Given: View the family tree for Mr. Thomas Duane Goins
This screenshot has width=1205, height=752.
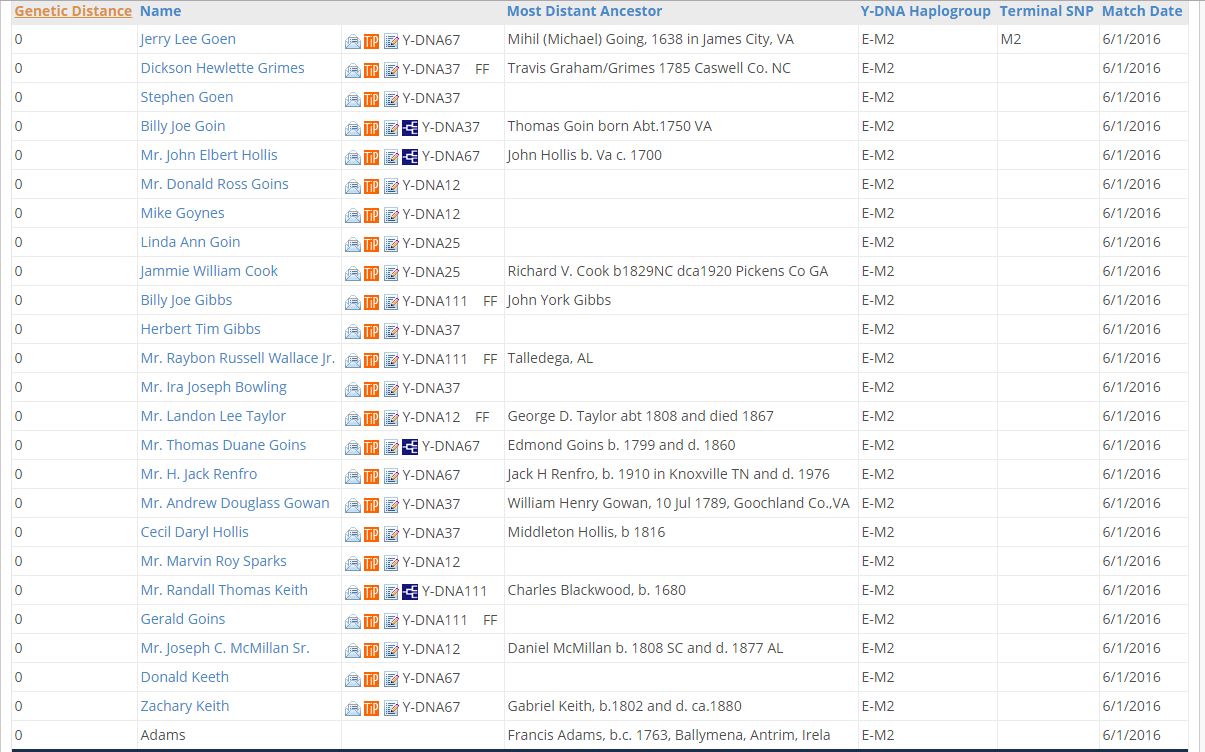Looking at the screenshot, I should [410, 447].
